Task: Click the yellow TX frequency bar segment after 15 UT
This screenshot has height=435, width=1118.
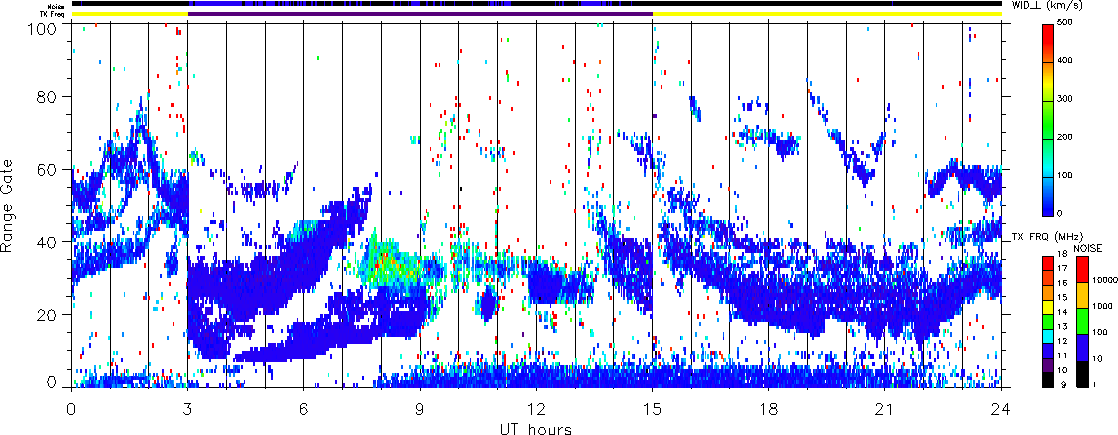Action: coord(827,14)
